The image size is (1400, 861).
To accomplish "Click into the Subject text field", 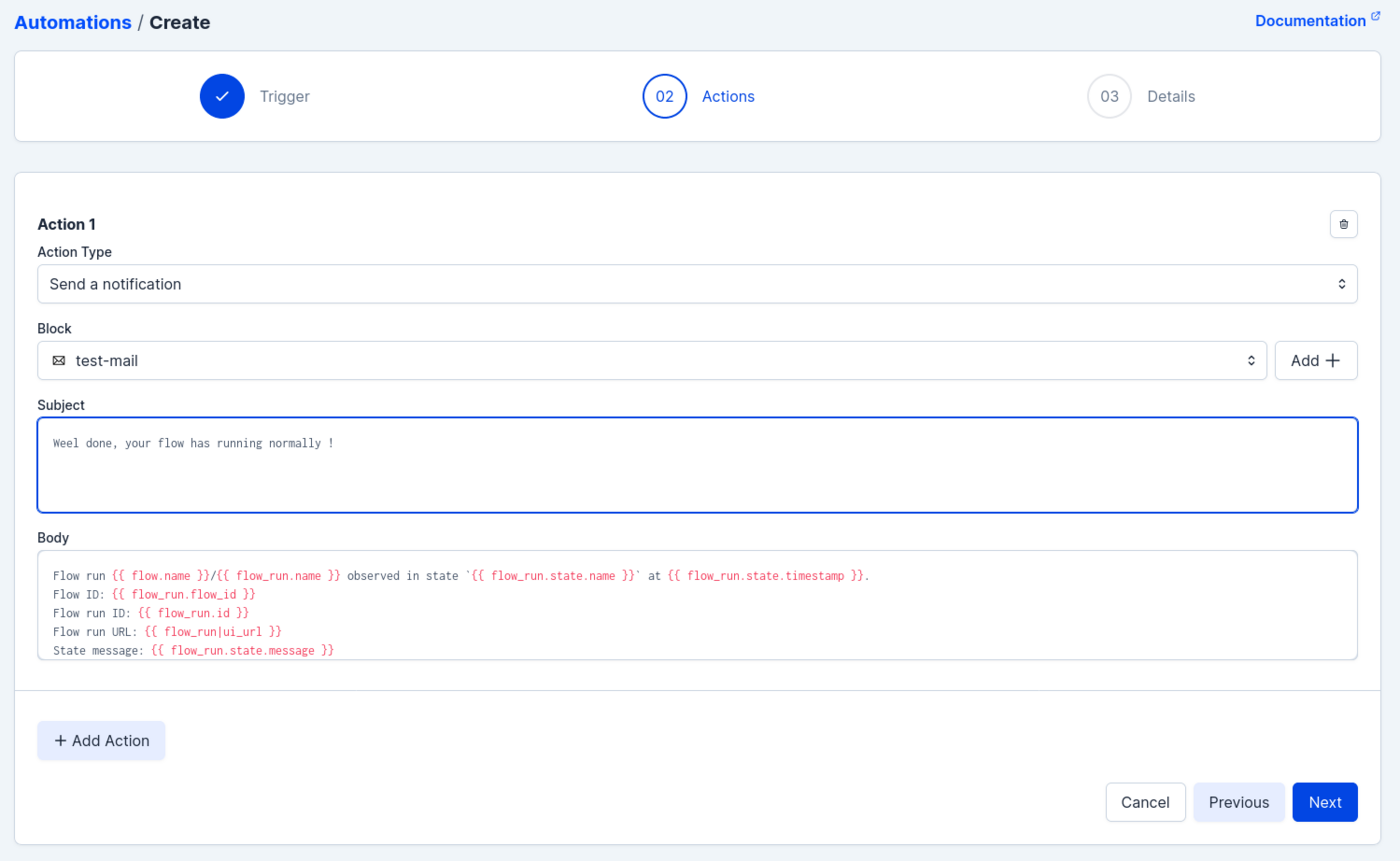I will 697,465.
